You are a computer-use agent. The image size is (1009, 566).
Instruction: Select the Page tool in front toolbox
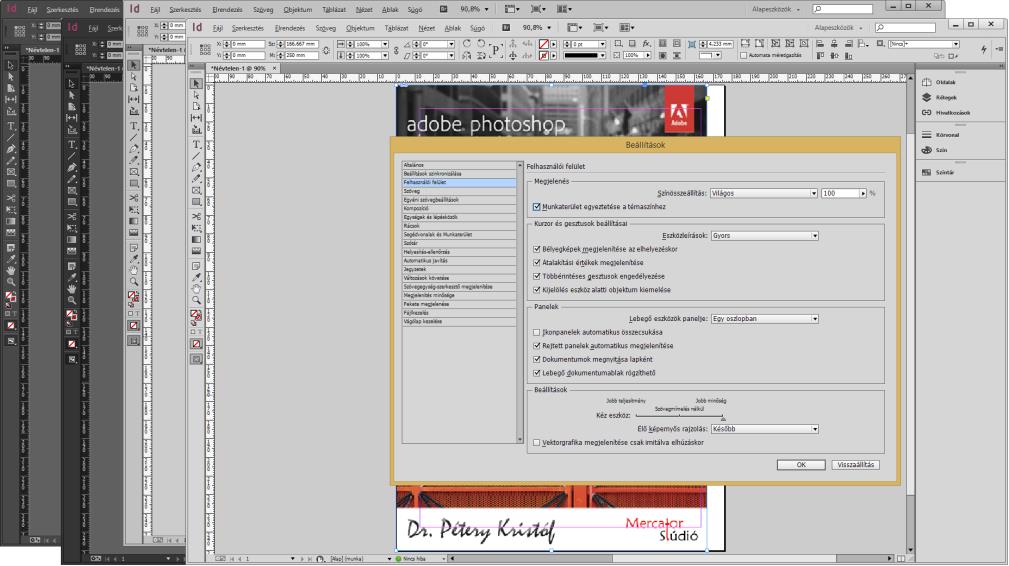196,107
